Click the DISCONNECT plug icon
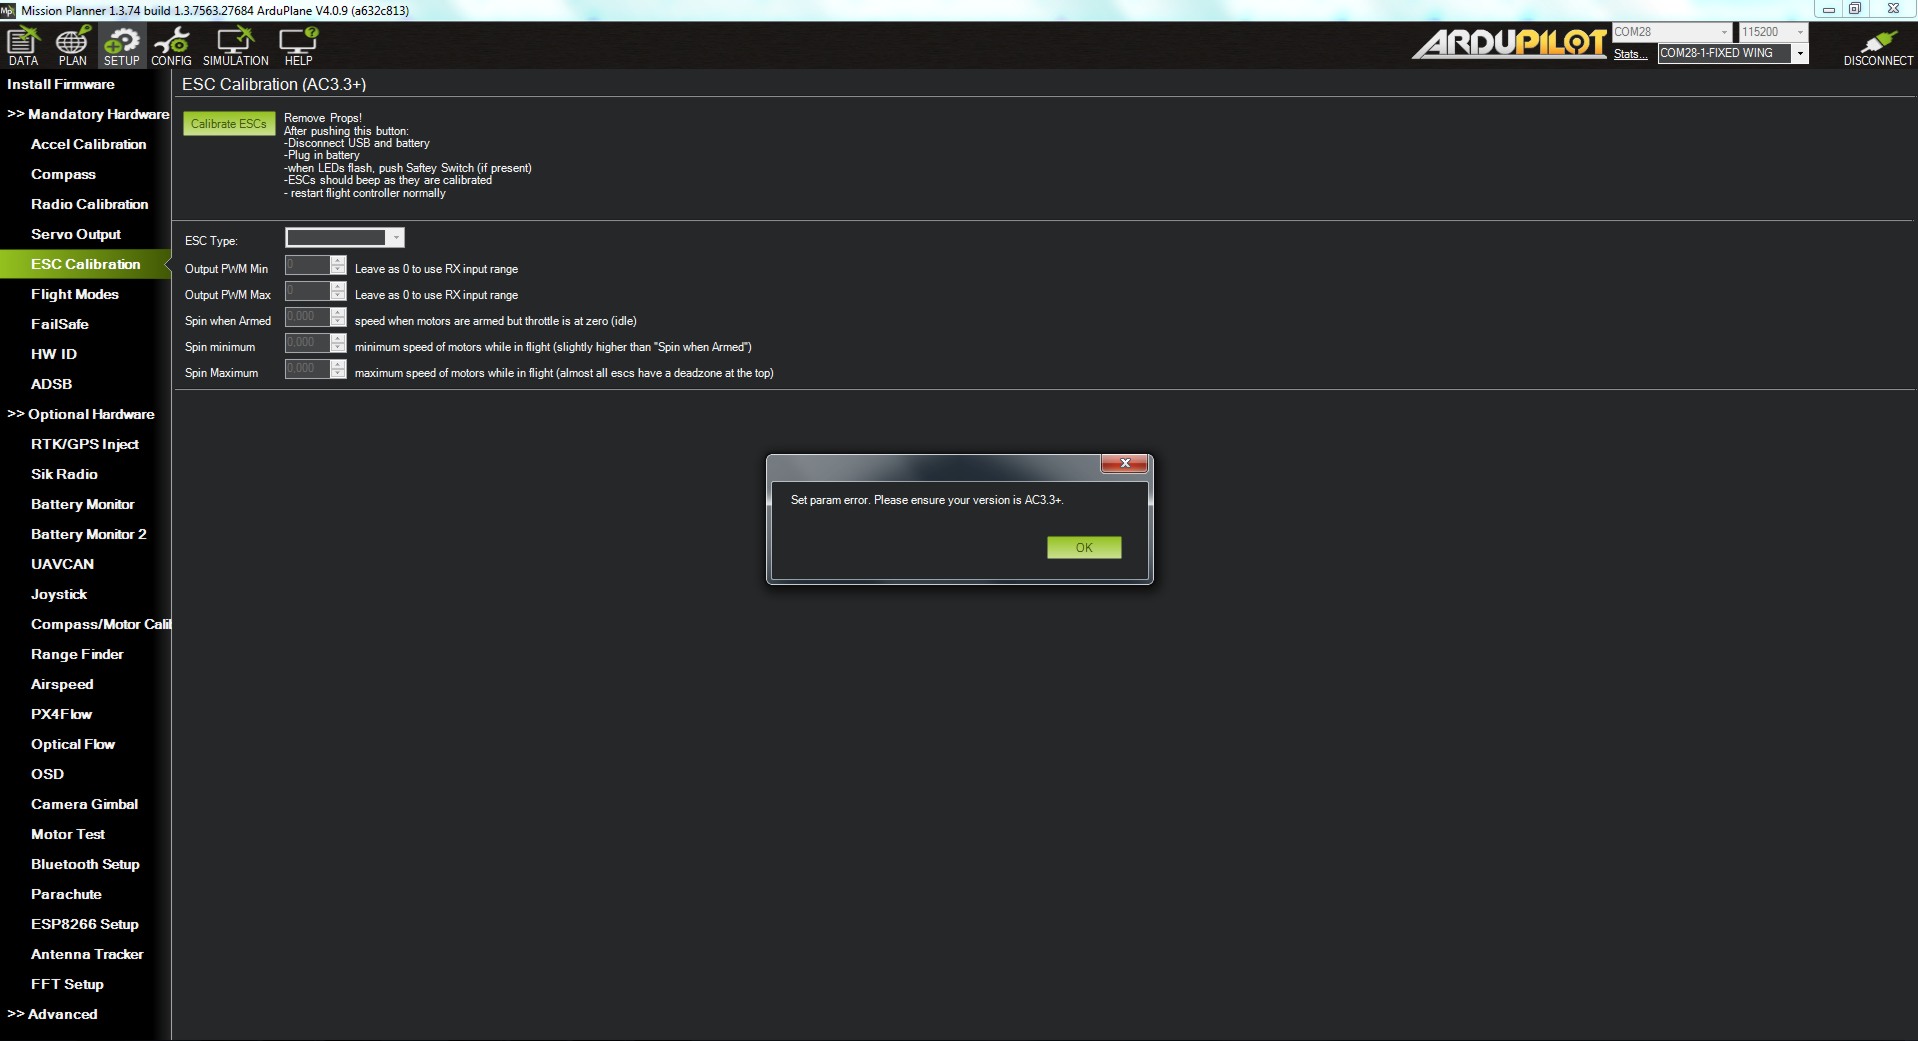This screenshot has height=1041, width=1918. (x=1877, y=46)
